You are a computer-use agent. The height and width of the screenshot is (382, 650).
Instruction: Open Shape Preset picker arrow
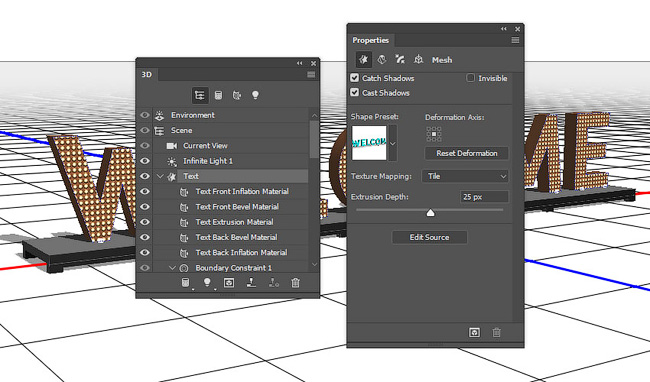pyautogui.click(x=393, y=143)
